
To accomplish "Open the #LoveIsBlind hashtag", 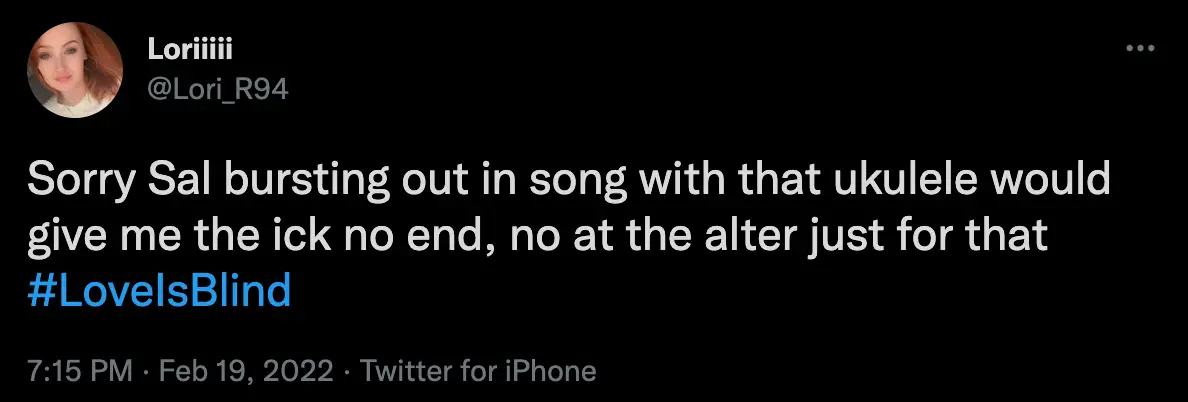I will [160, 291].
